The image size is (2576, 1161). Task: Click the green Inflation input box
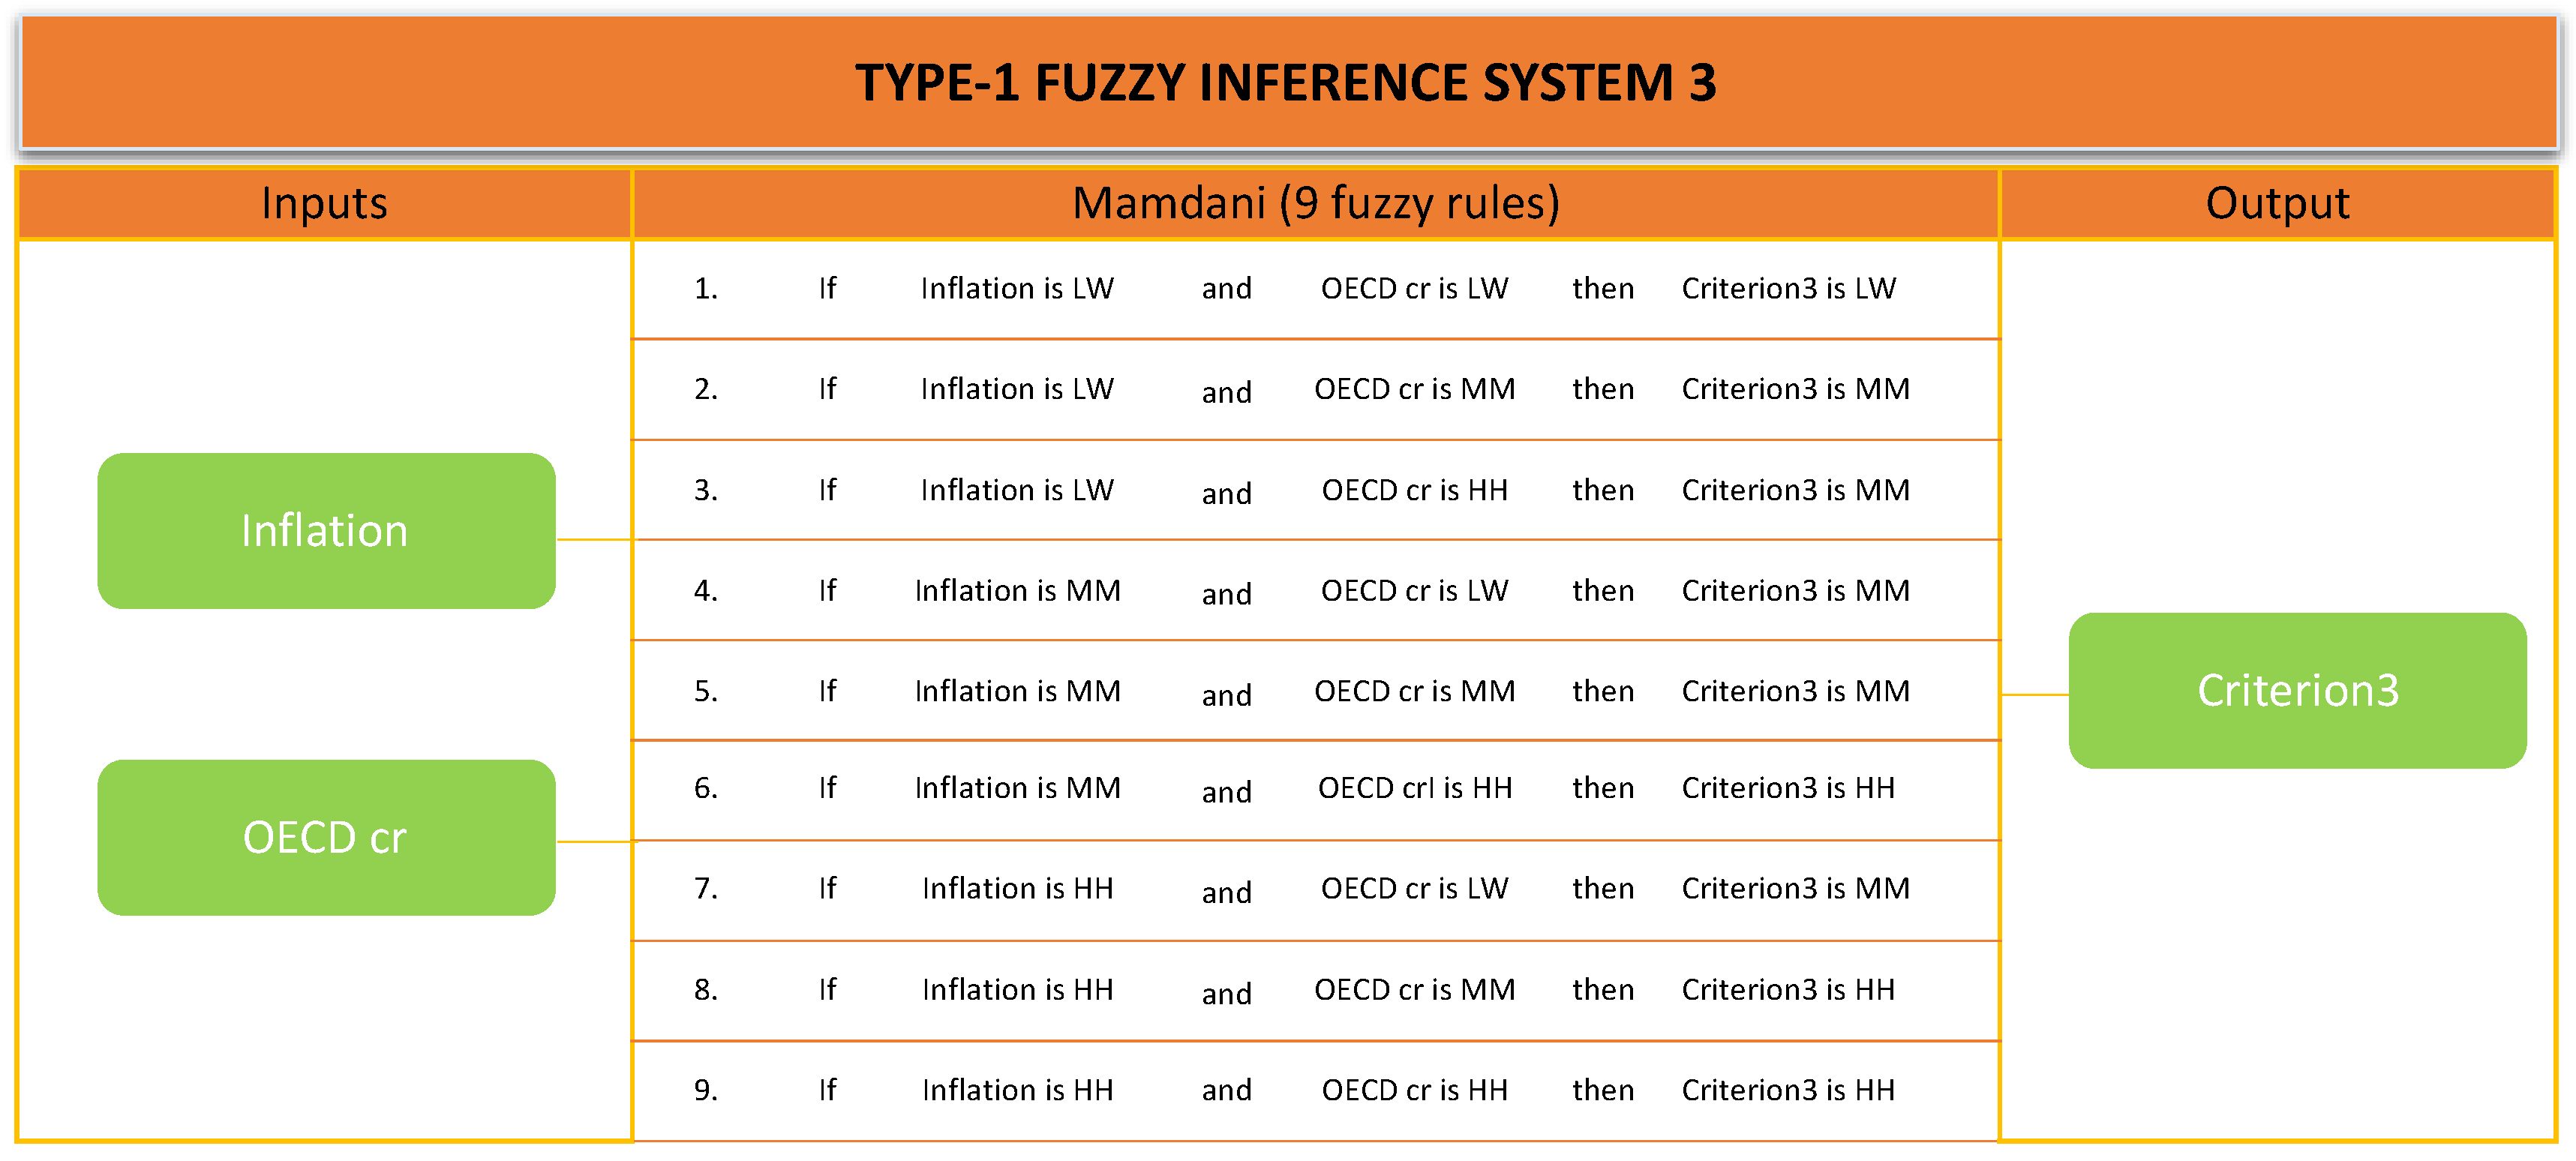[x=326, y=531]
